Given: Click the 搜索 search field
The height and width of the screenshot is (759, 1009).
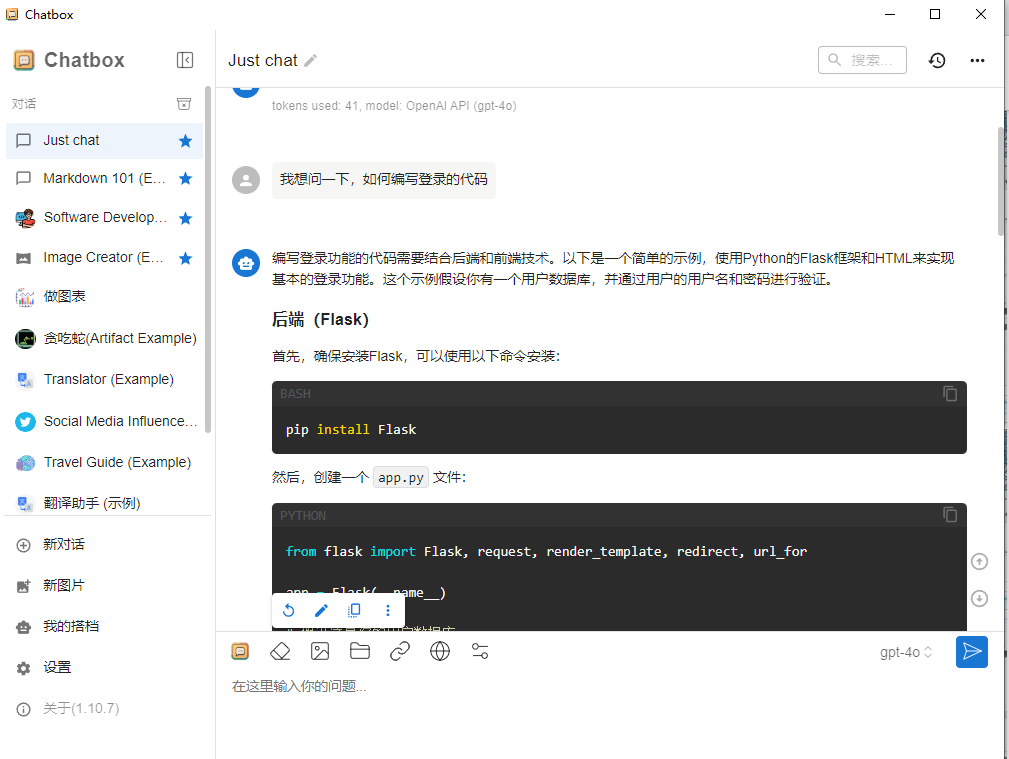Looking at the screenshot, I should coord(862,60).
